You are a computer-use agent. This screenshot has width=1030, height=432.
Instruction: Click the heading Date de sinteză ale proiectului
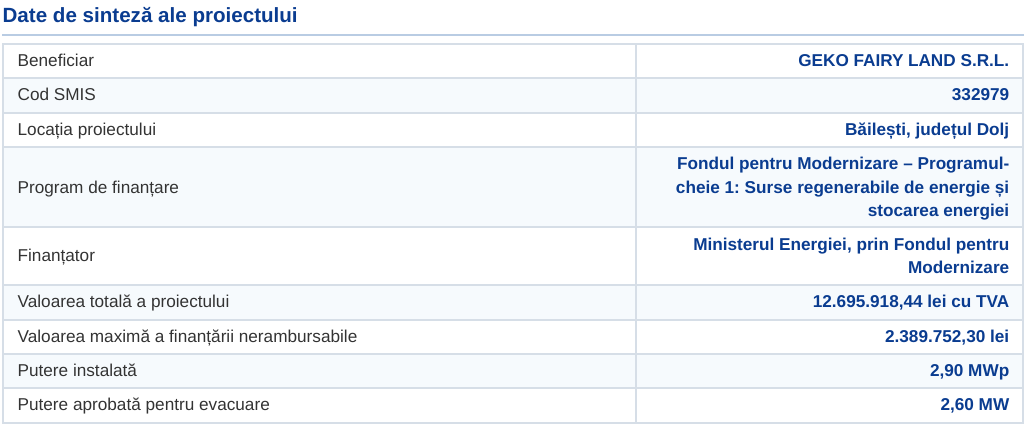click(150, 15)
